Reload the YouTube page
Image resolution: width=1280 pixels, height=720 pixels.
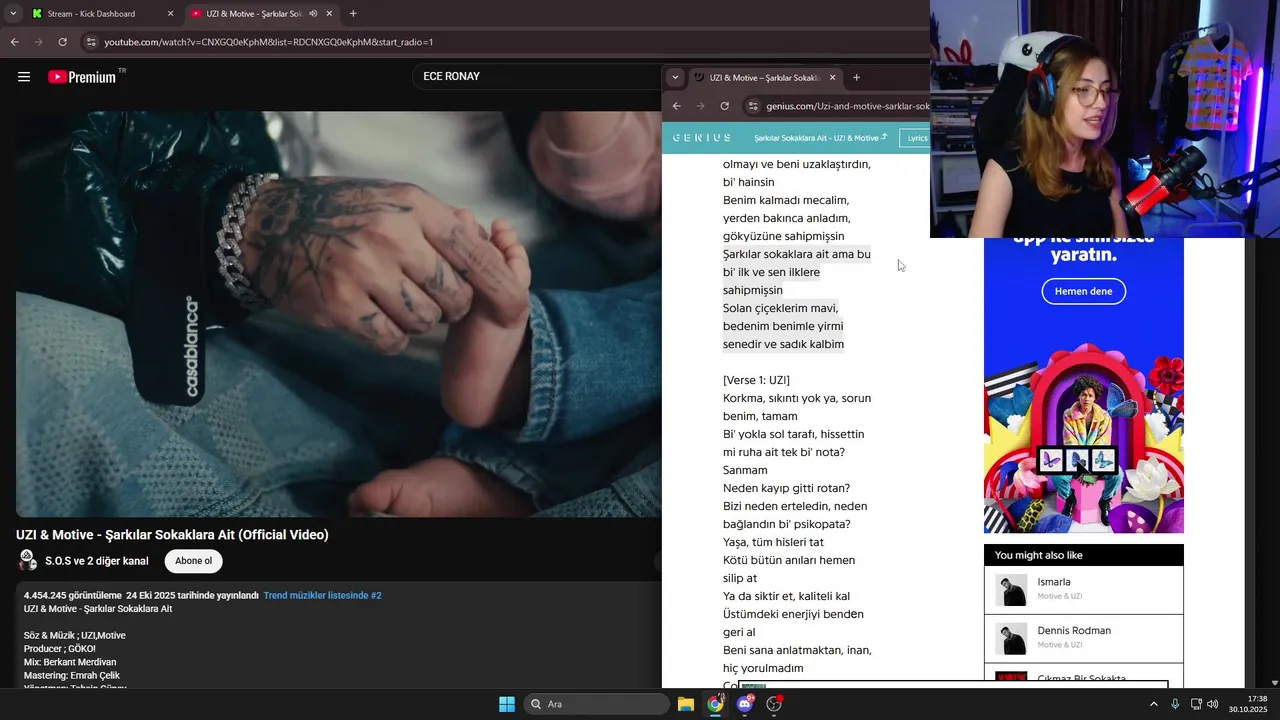click(x=62, y=42)
